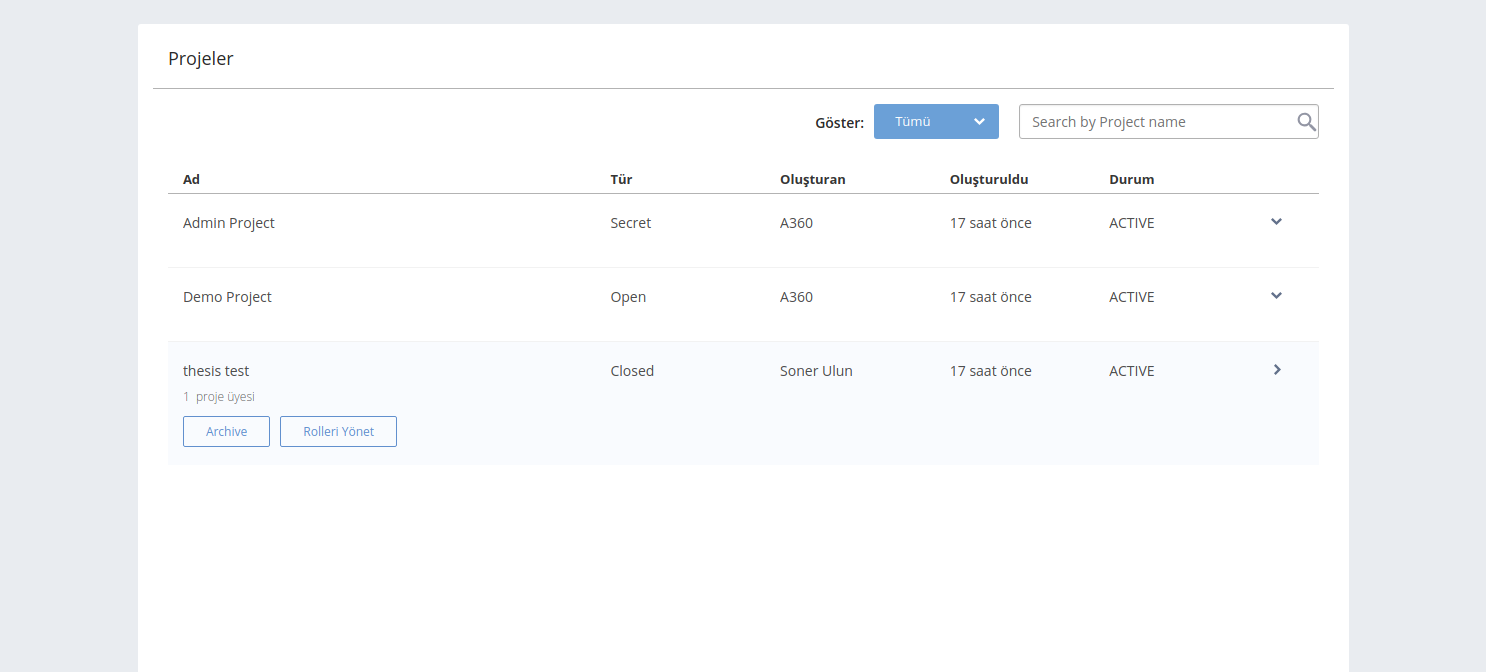Screen dimensions: 1486x672
Task: Click the search magnifier icon
Action: click(x=1306, y=122)
